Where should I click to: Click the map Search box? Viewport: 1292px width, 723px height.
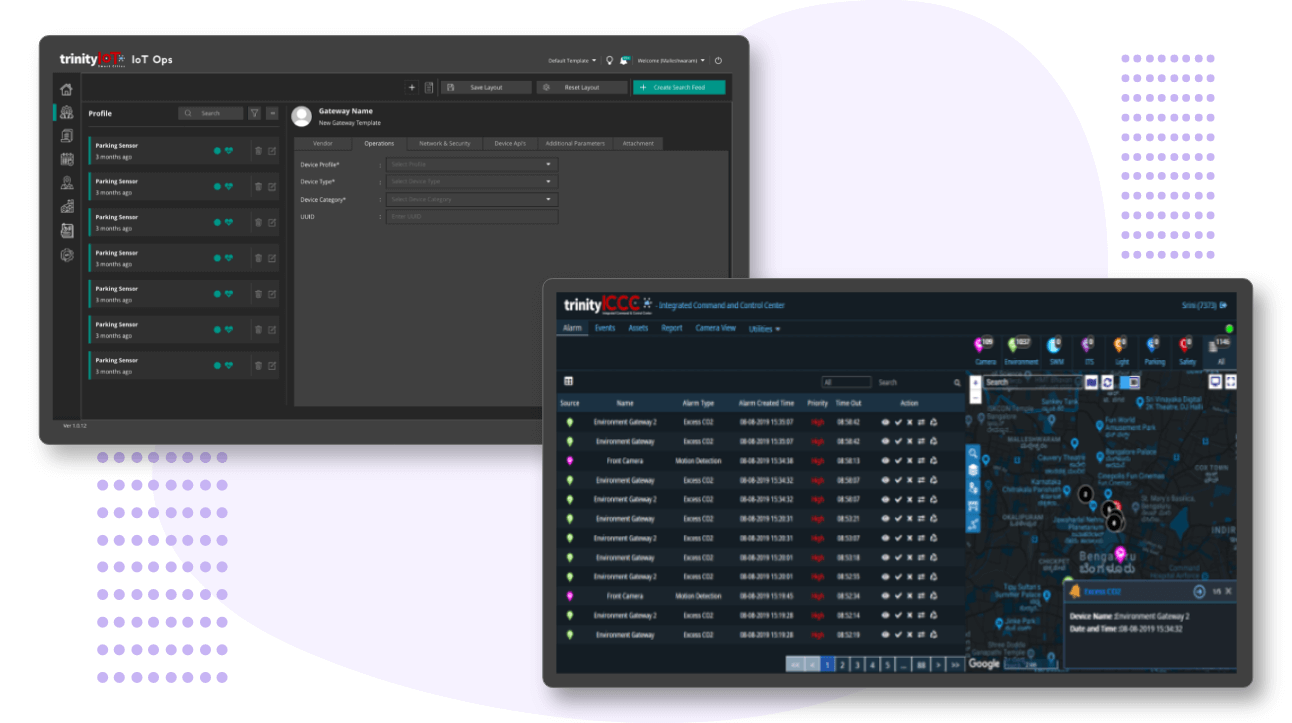[x=1032, y=382]
